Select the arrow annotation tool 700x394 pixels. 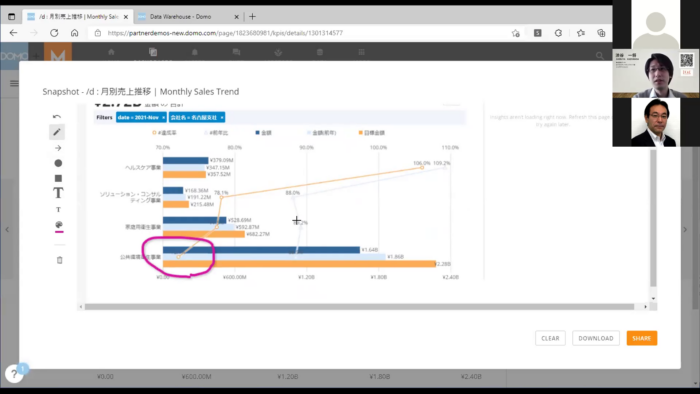[58, 148]
